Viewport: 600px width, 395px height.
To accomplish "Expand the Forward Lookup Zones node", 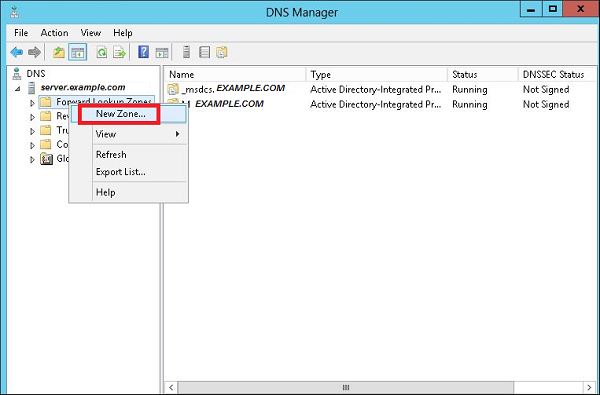I will click(x=33, y=103).
